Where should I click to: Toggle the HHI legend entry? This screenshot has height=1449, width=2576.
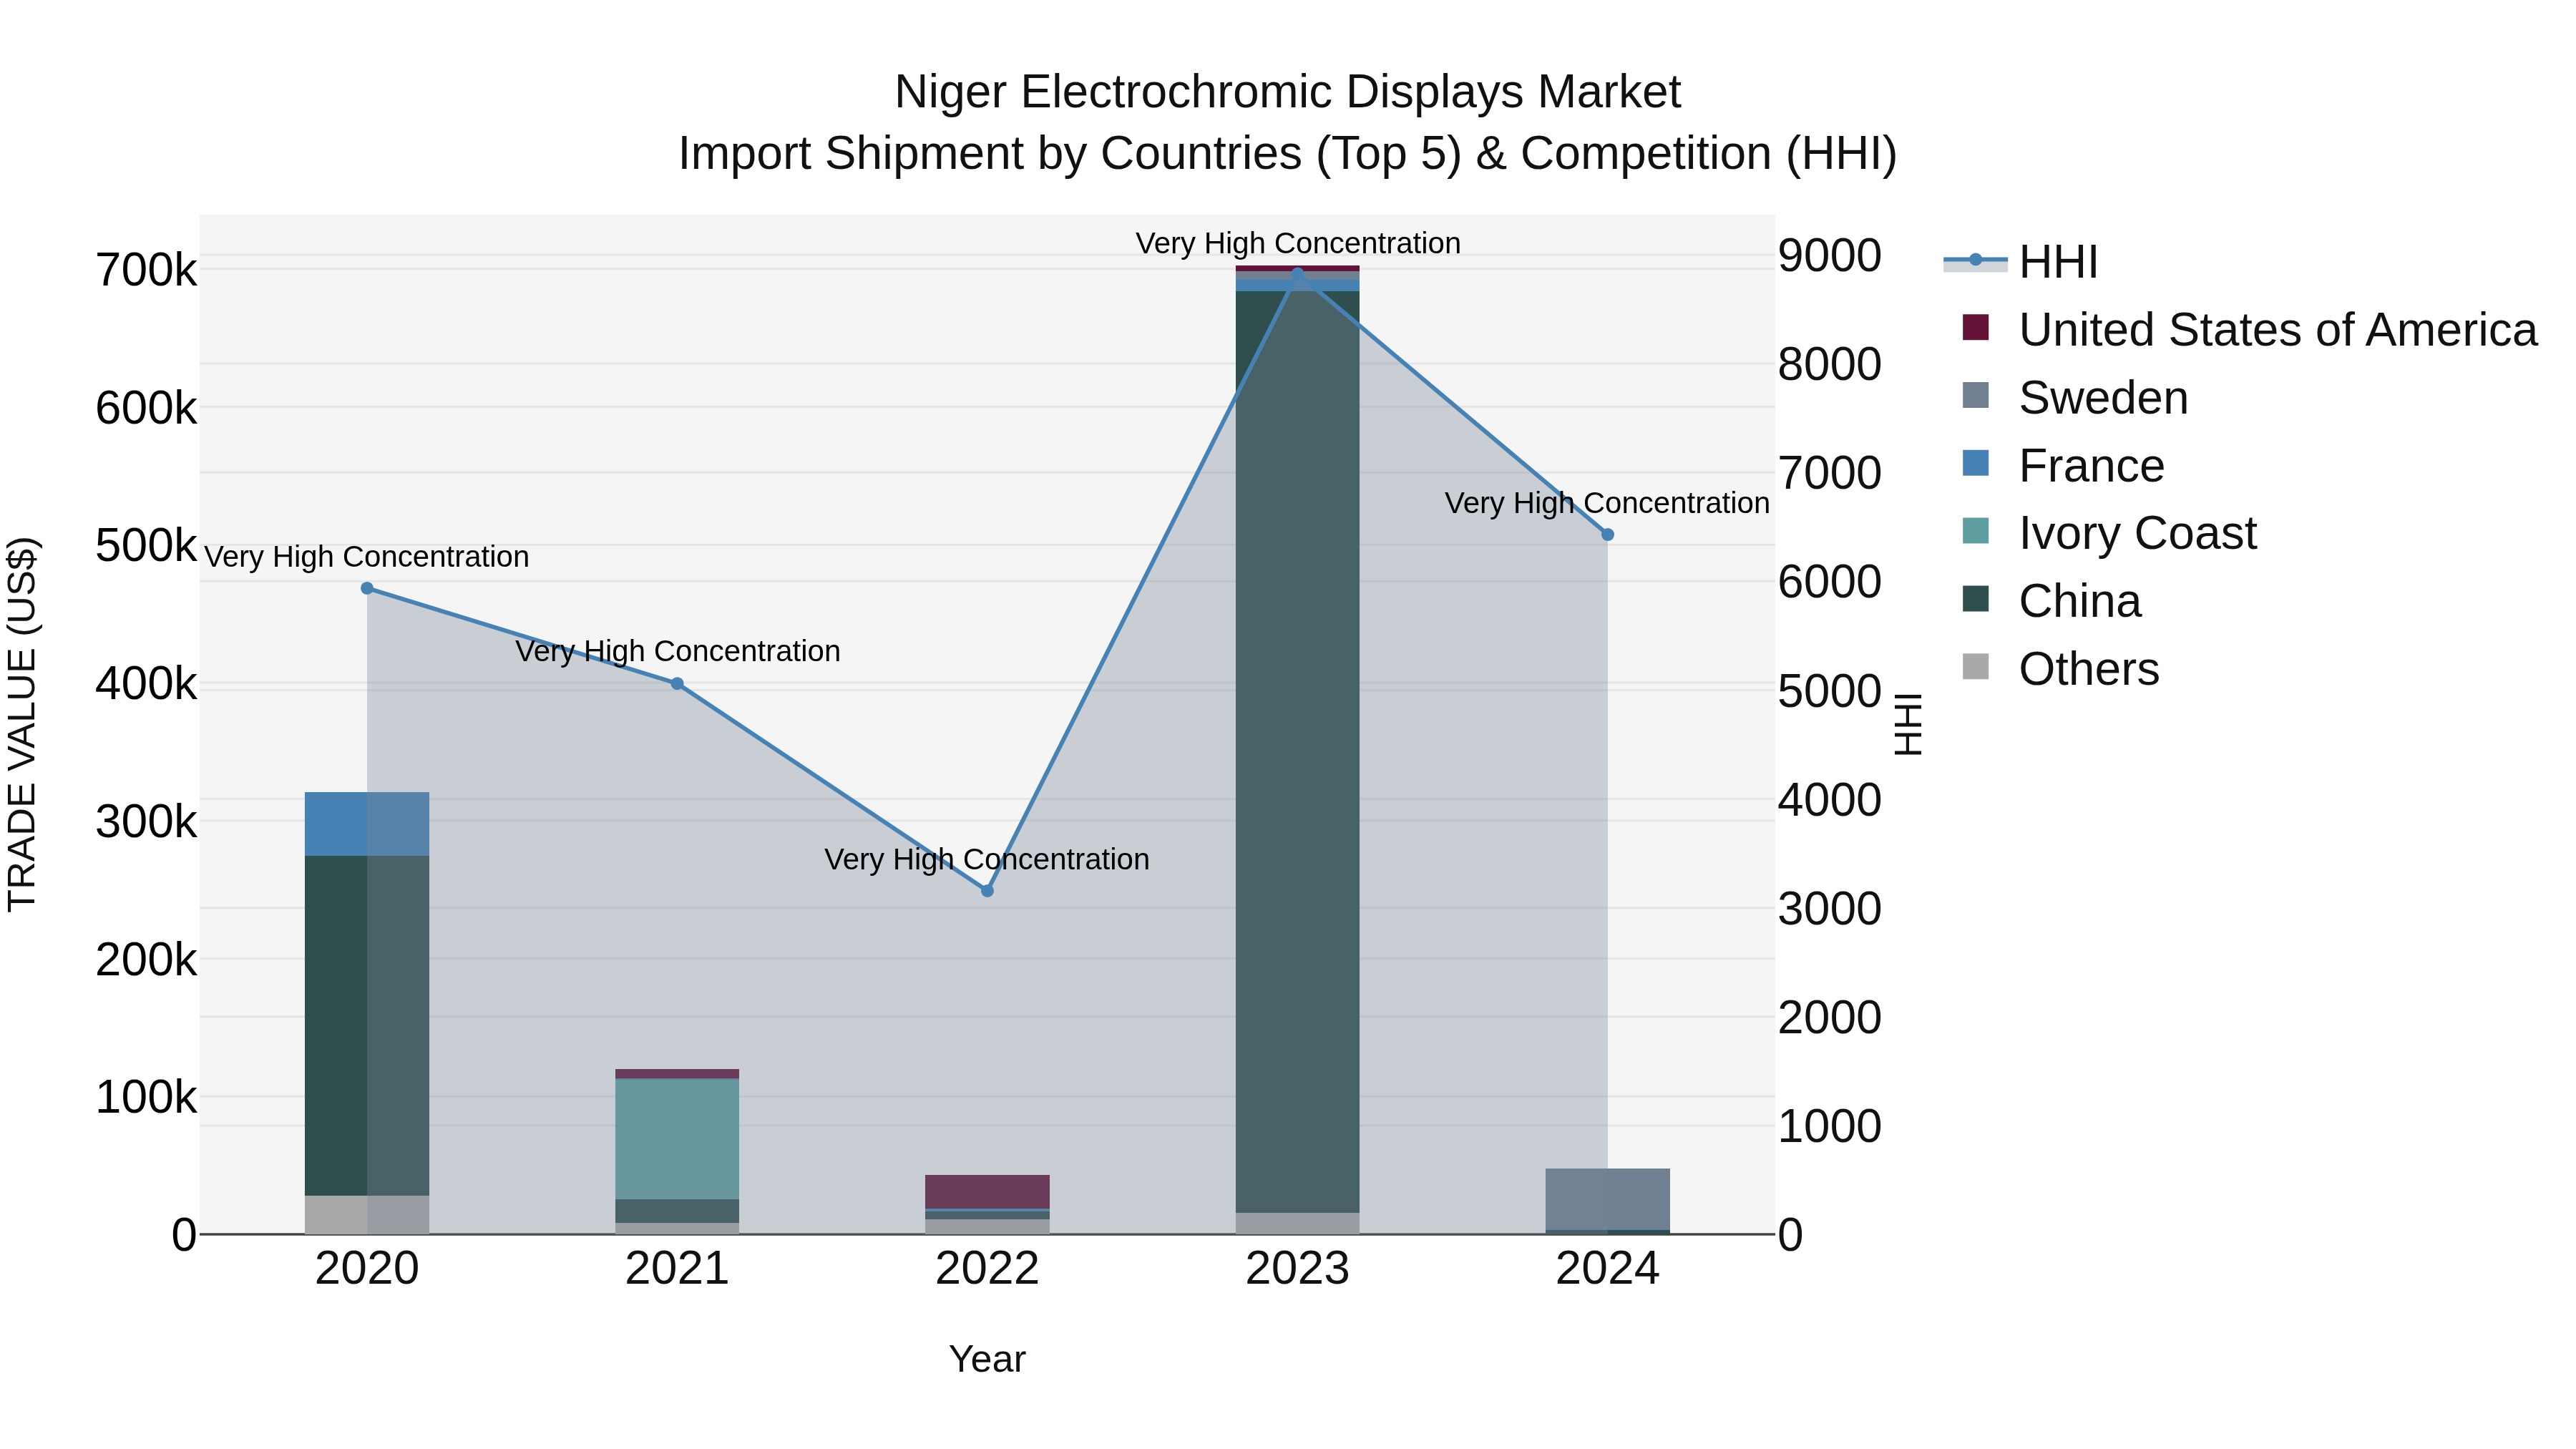tap(2020, 262)
